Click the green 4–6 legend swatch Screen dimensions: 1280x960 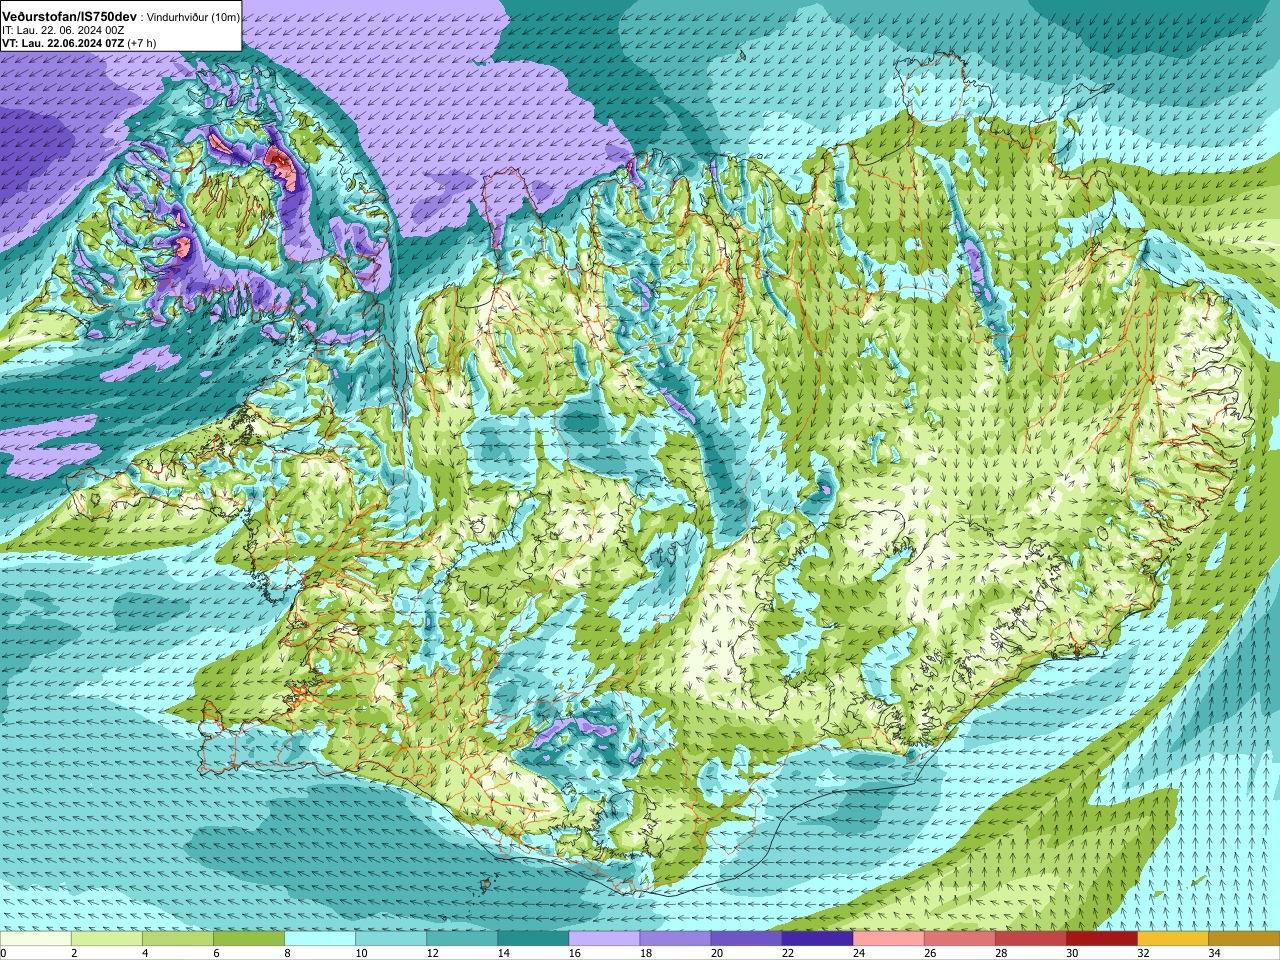[x=178, y=939]
